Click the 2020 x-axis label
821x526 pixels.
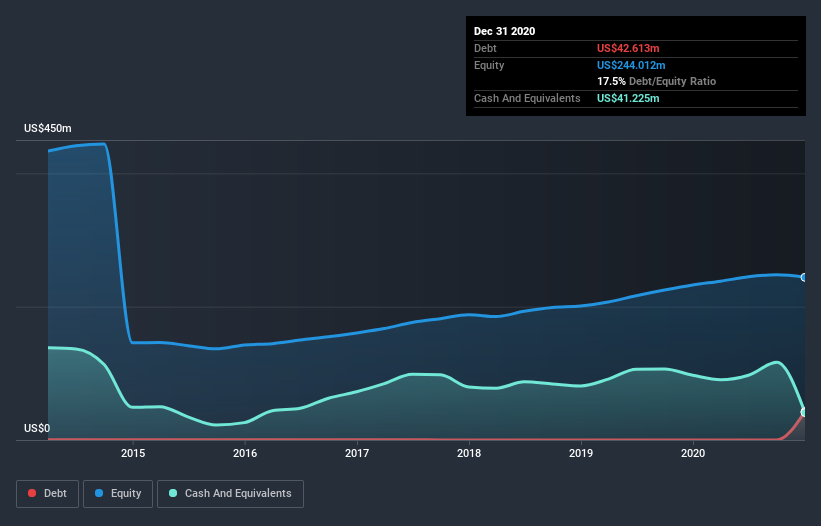(x=693, y=453)
